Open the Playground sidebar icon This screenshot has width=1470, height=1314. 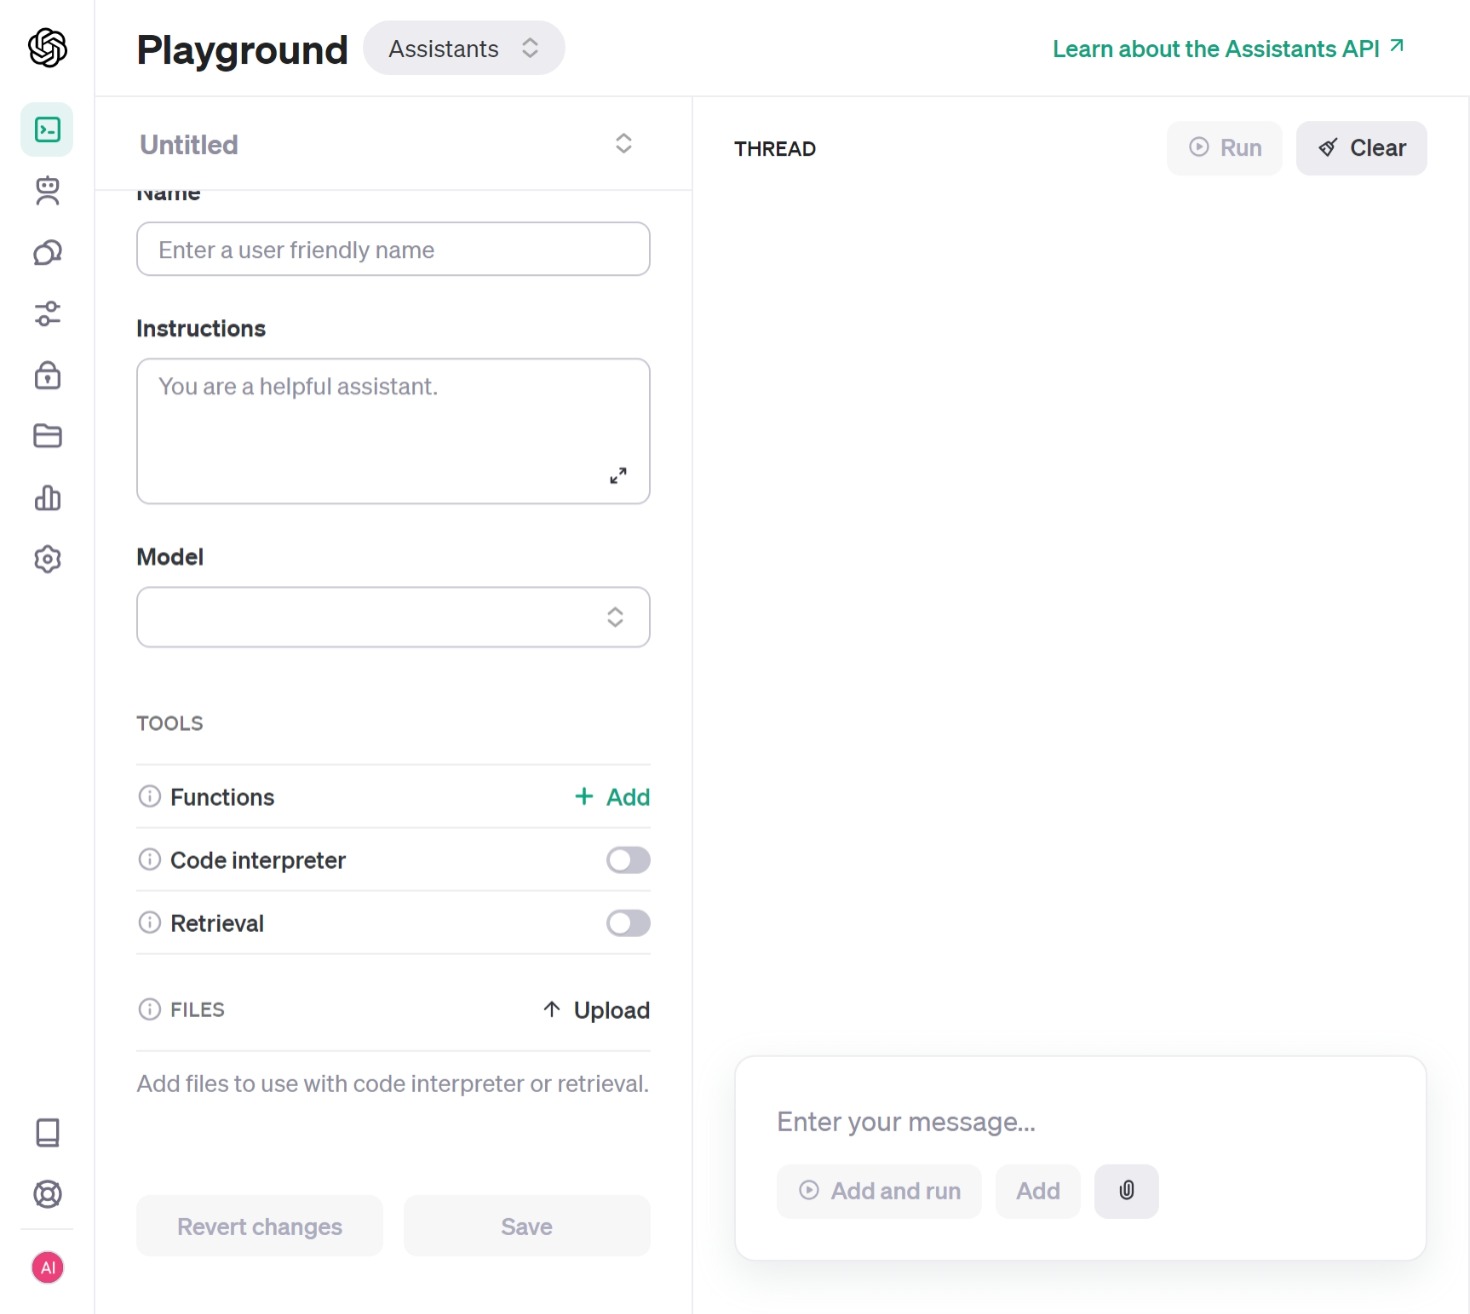tap(47, 129)
